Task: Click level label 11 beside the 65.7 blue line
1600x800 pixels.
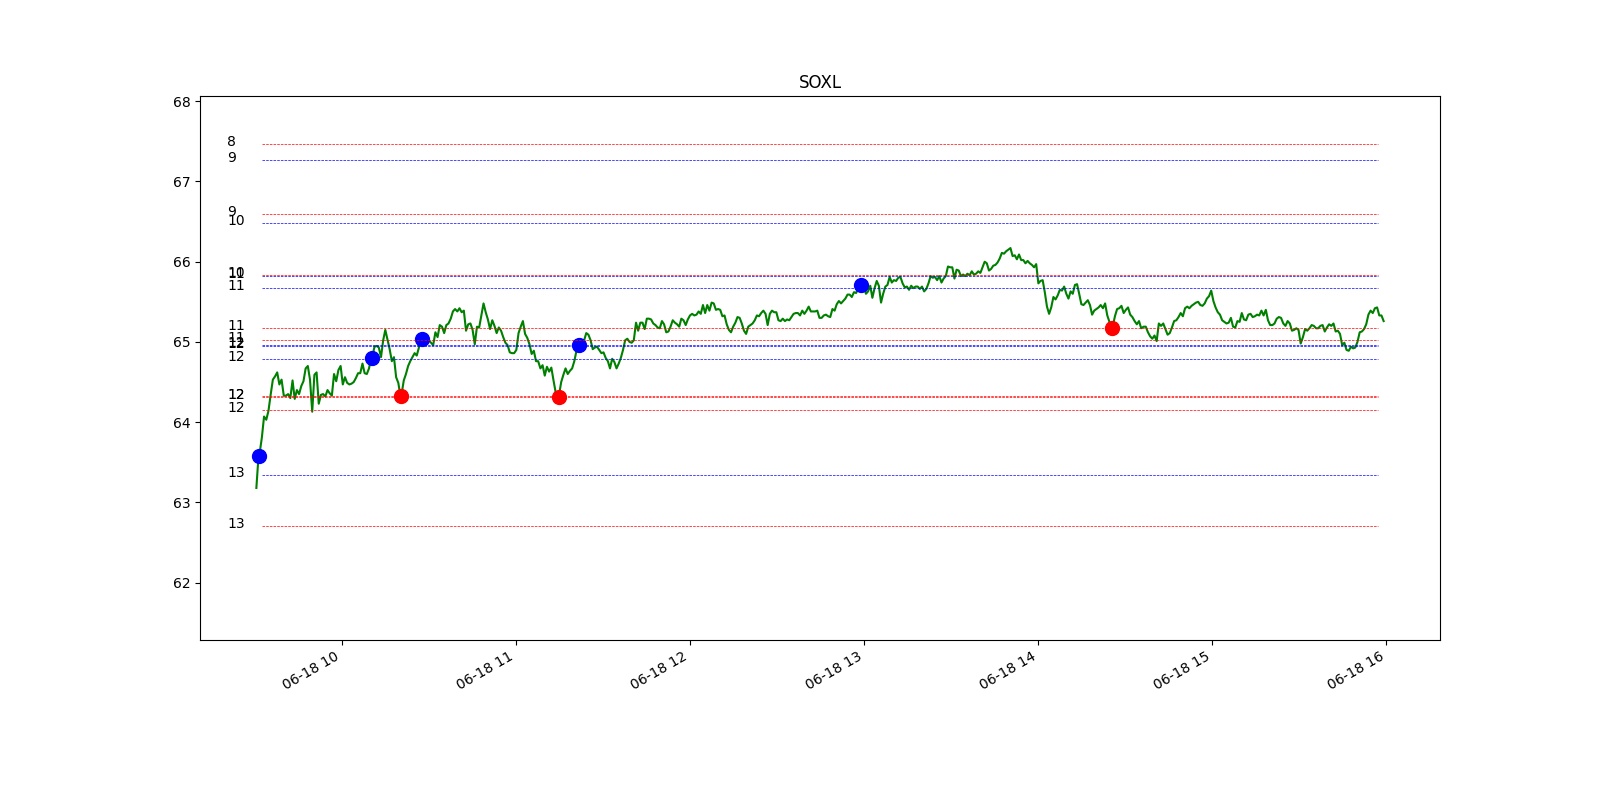Action: [236, 286]
